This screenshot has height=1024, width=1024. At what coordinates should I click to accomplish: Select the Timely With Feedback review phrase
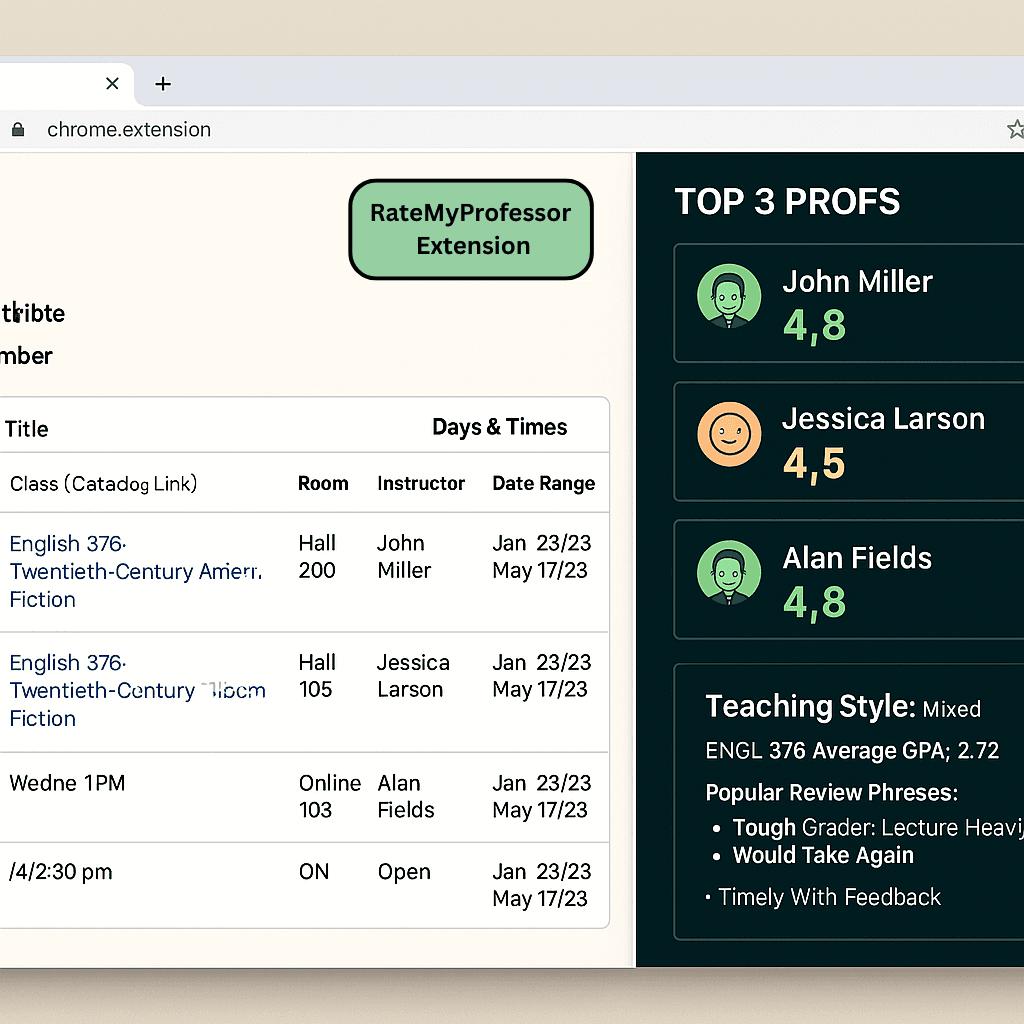coord(829,897)
